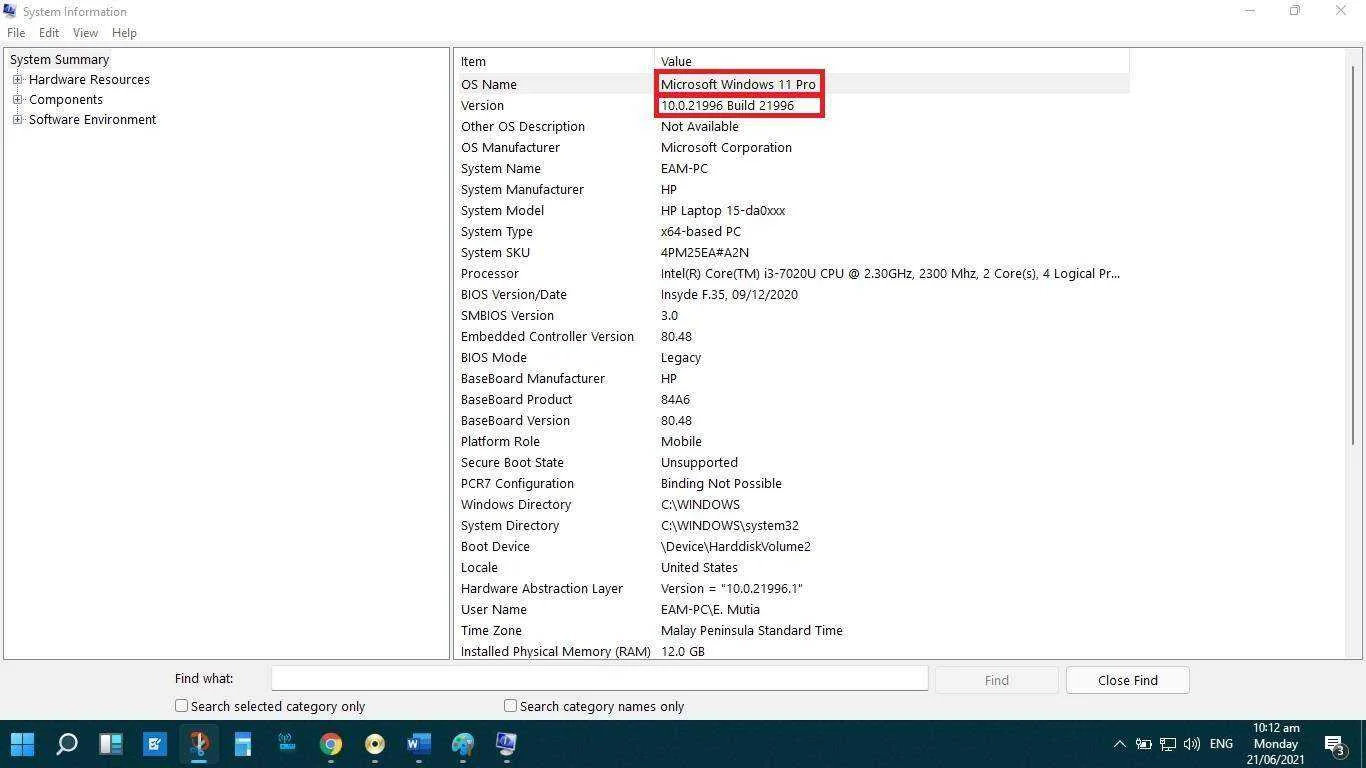Select the Hardware Abstraction Layer row
1366x768 pixels.
[792, 588]
